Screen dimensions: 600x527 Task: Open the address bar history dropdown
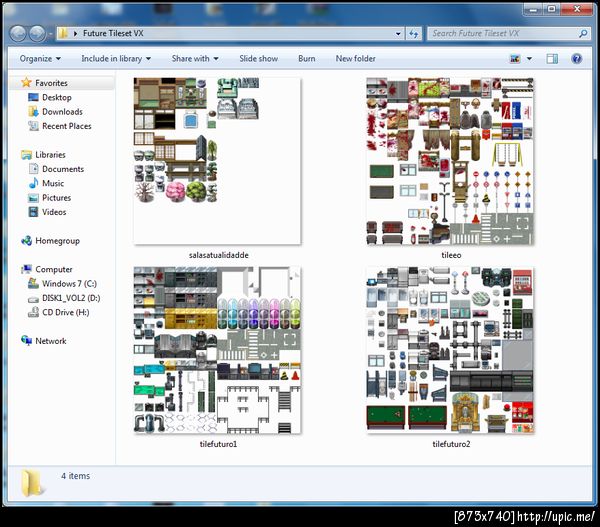click(x=398, y=34)
